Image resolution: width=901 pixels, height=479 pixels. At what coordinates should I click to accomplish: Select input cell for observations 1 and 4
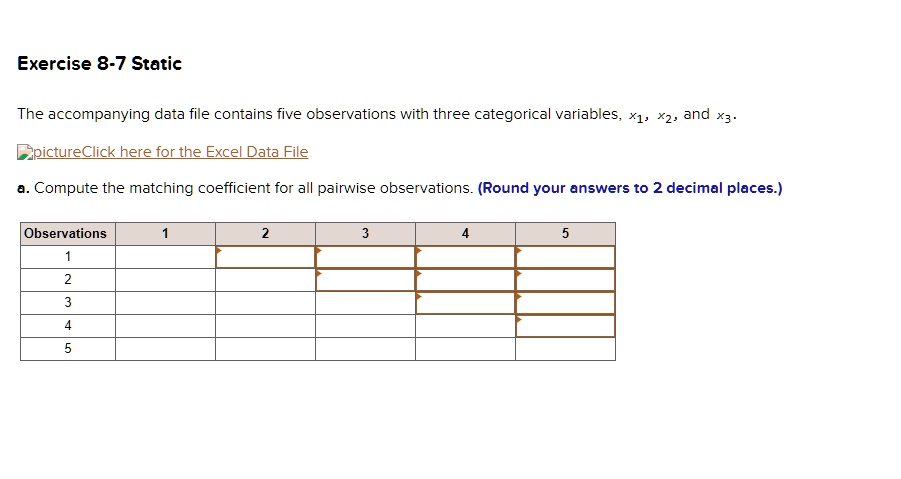click(465, 257)
